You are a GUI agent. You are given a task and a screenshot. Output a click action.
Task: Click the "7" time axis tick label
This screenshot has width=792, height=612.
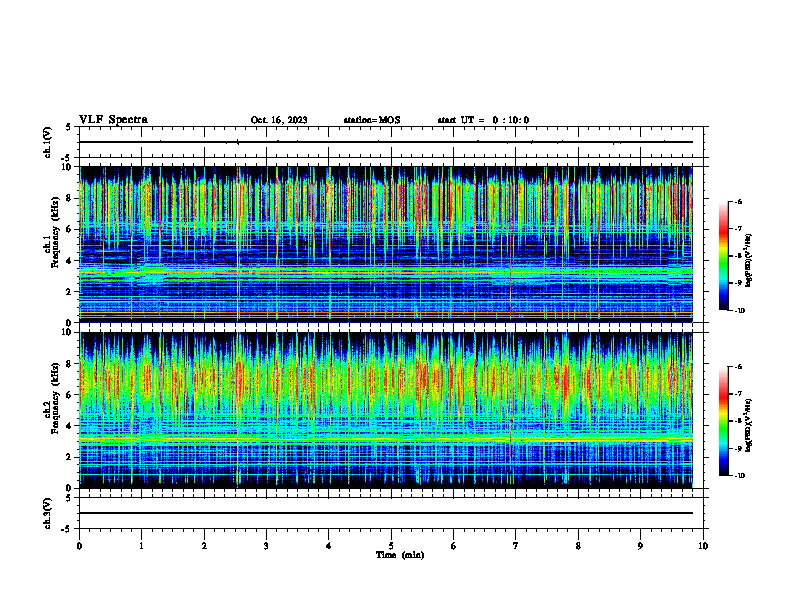point(516,546)
